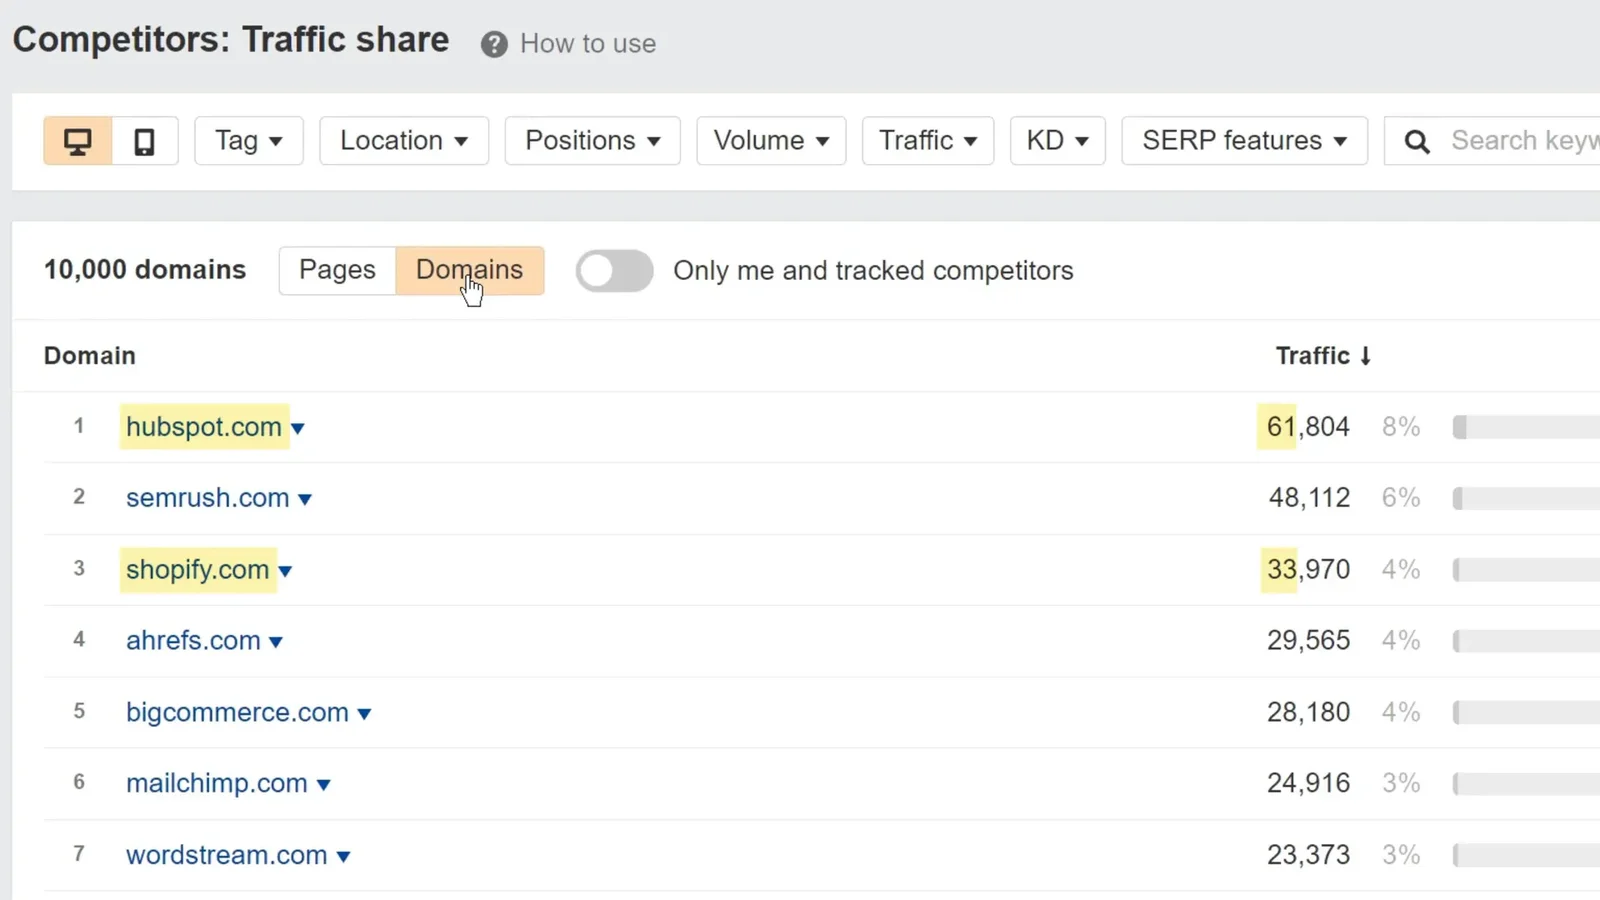Screen dimensions: 1600x900
Task: Open the bigcommerce.com domain link
Action: (237, 713)
